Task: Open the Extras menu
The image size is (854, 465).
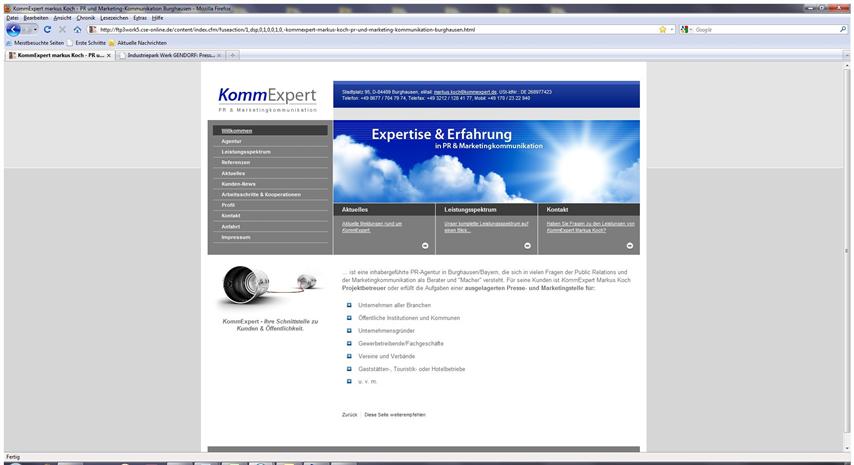Action: [140, 18]
